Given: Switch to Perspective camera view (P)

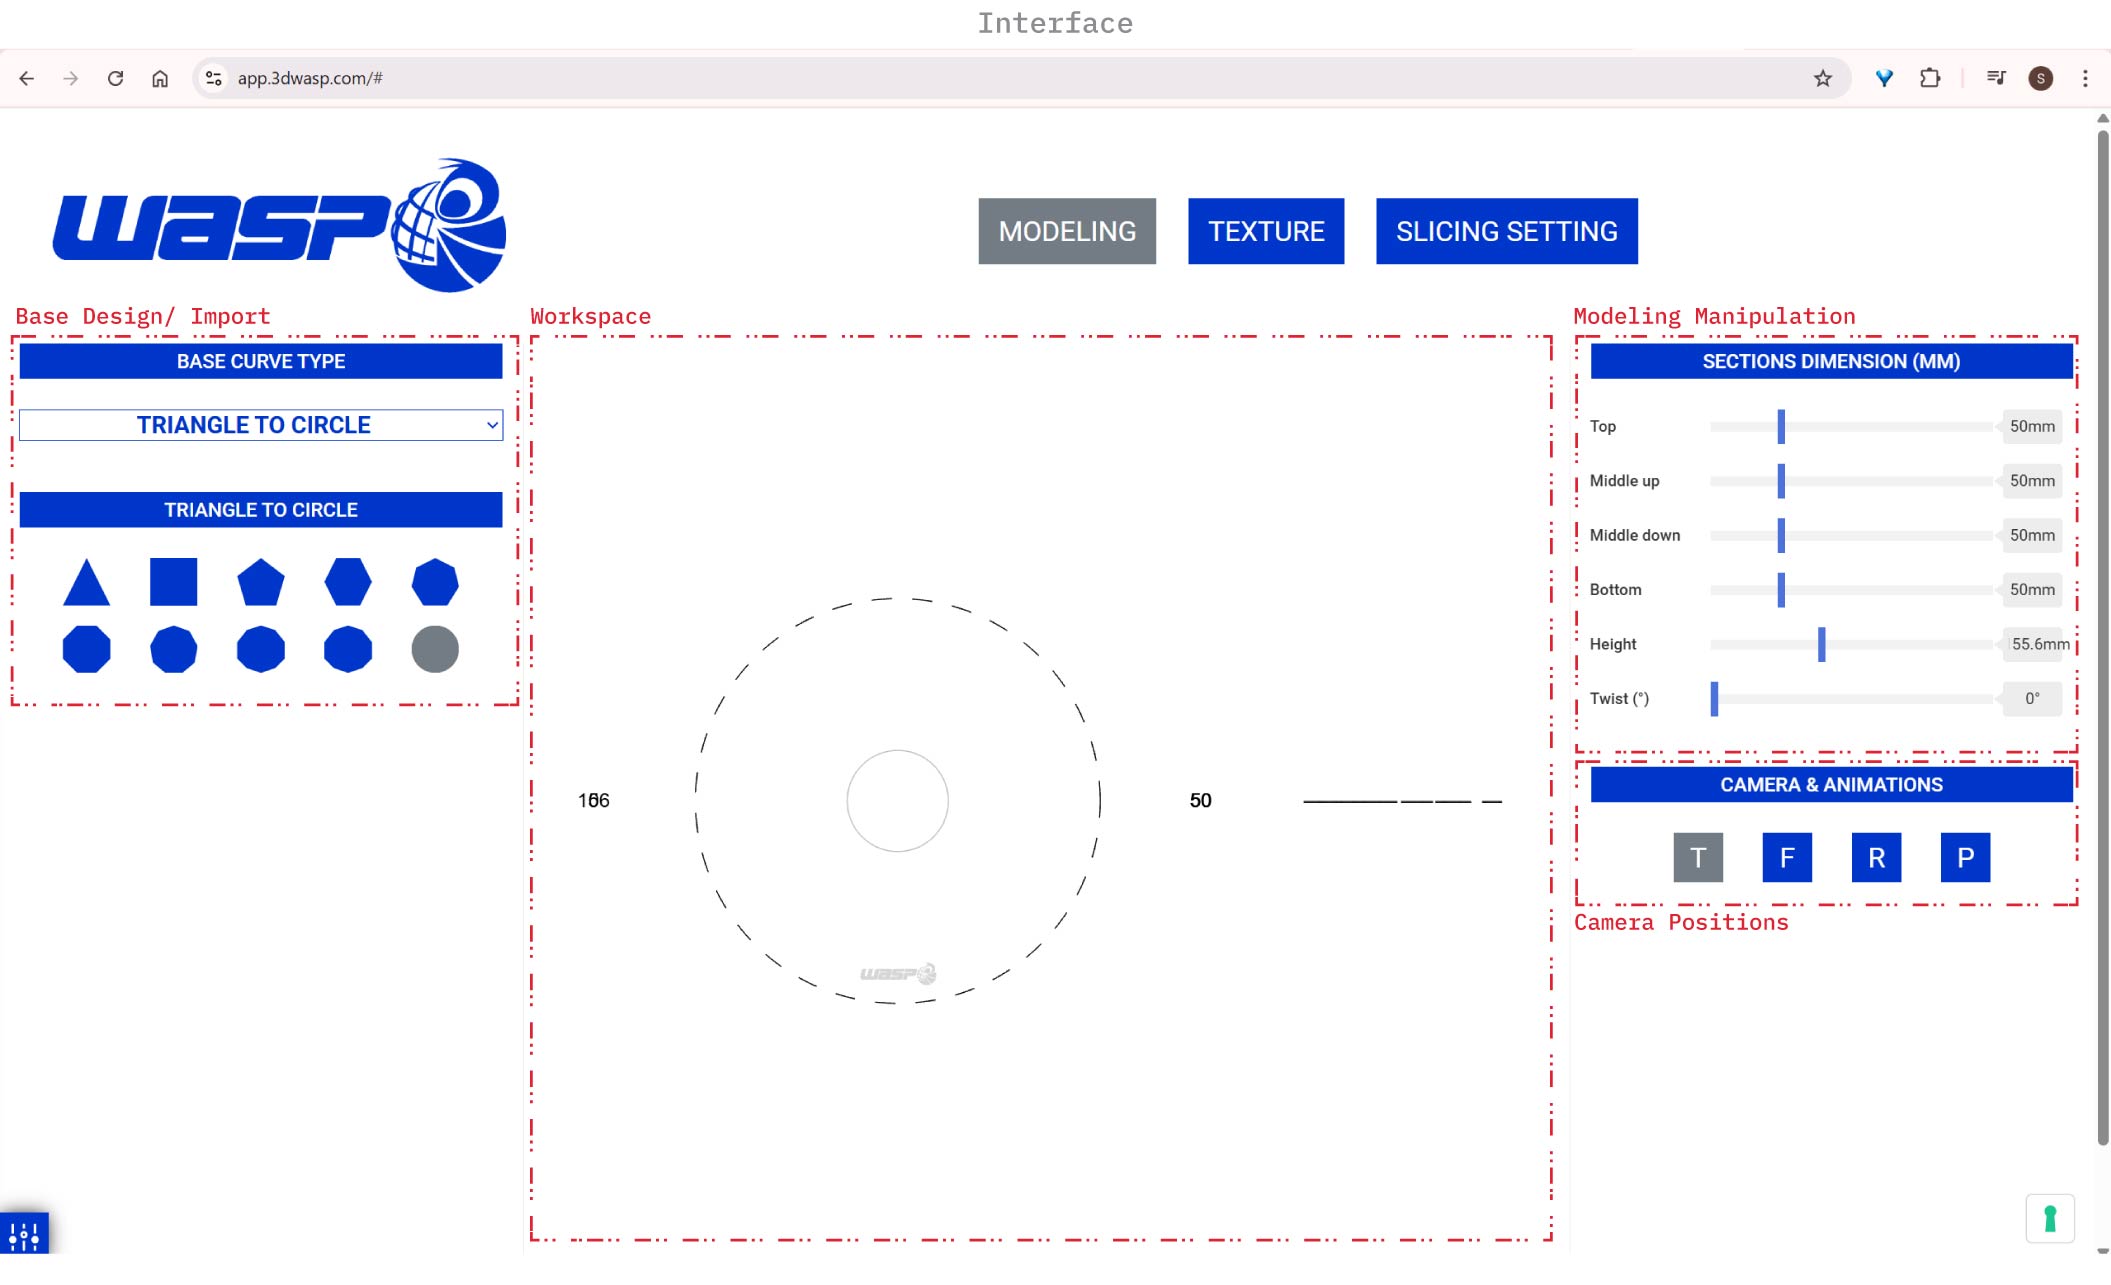Looking at the screenshot, I should tap(1965, 857).
